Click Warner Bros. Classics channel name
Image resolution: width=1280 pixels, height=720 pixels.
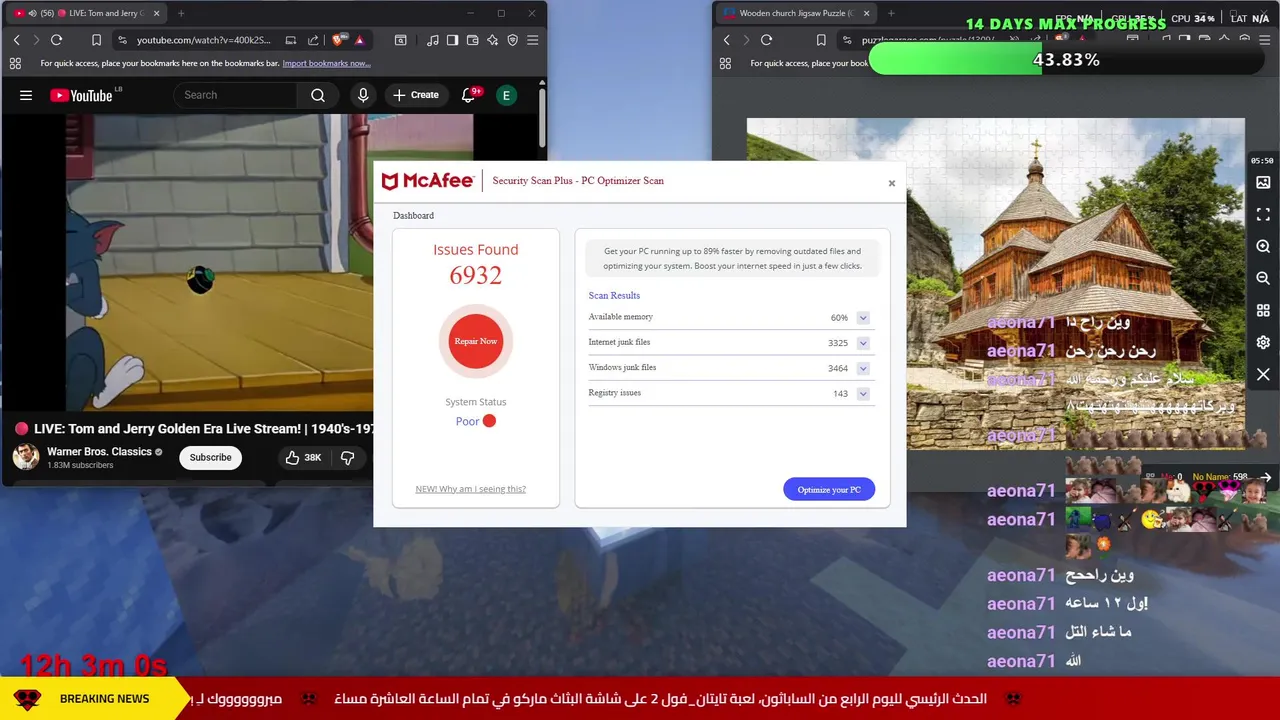click(x=99, y=451)
